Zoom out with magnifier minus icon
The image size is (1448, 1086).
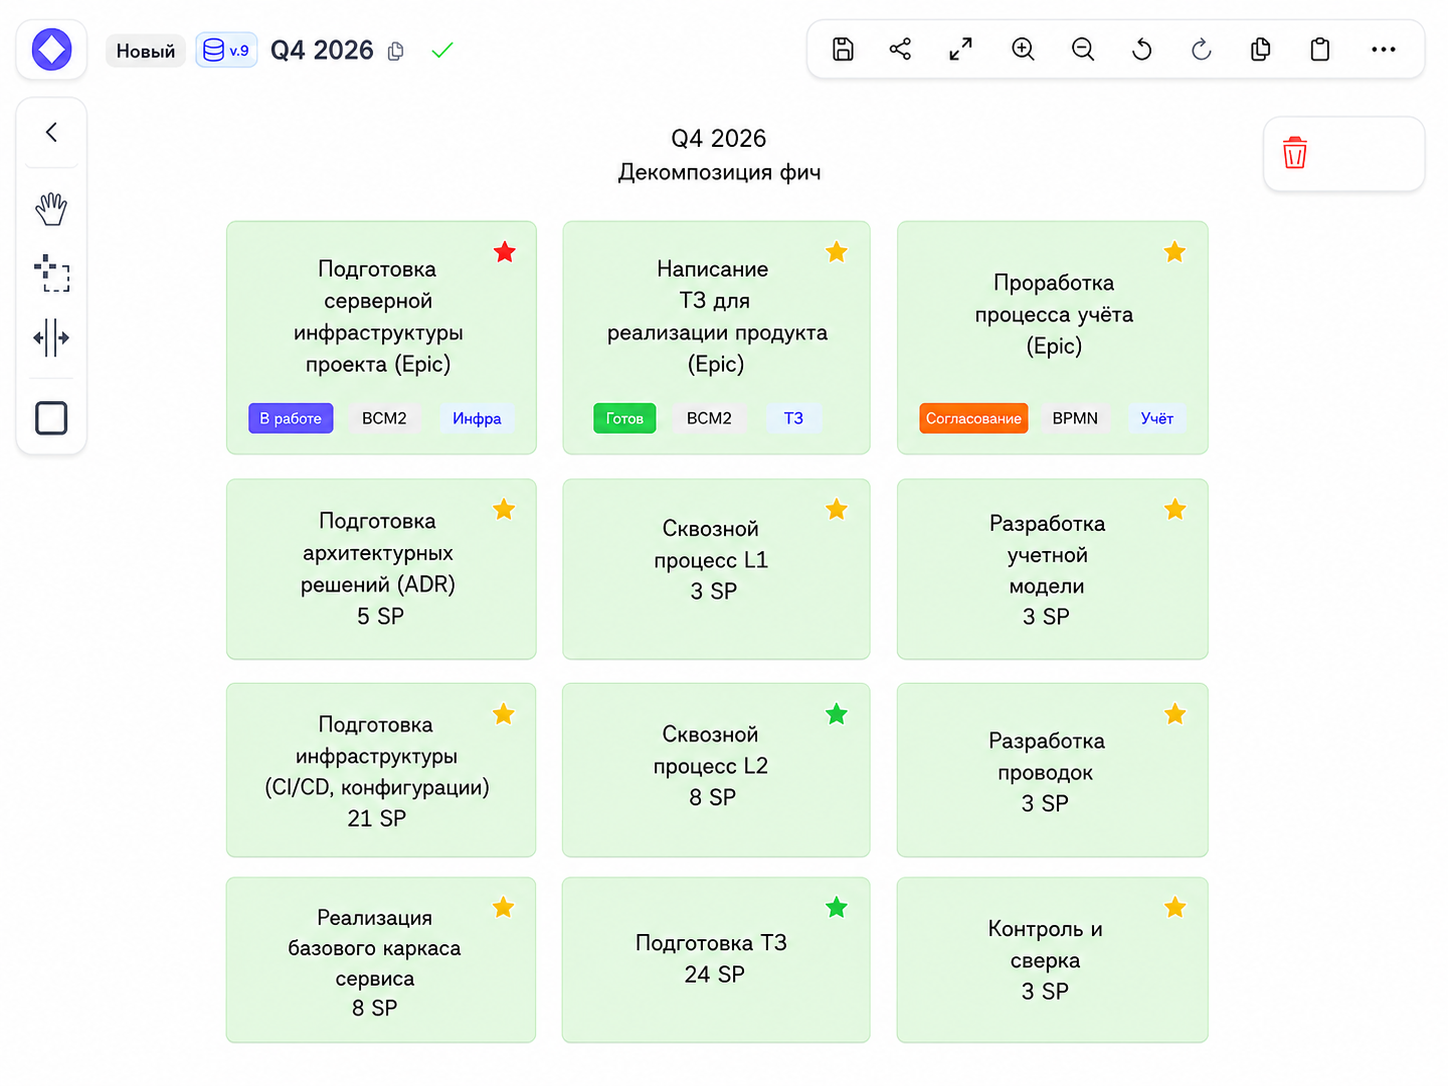(x=1082, y=49)
